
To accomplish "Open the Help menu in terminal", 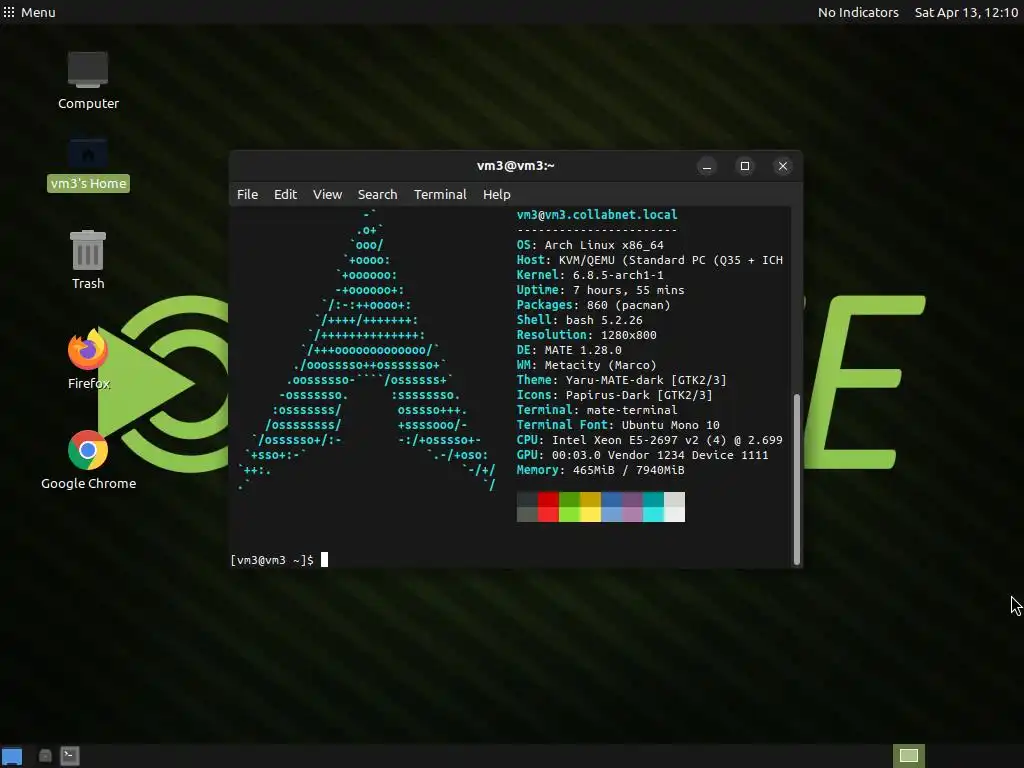I will click(496, 195).
